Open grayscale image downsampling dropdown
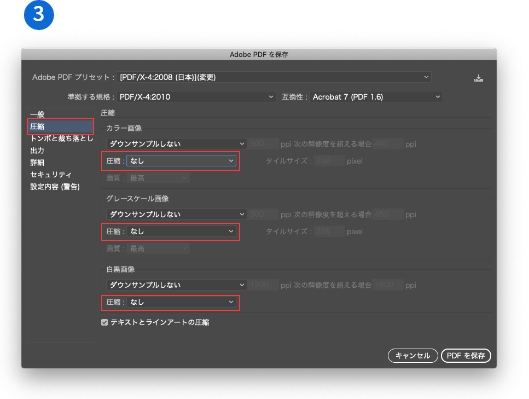This screenshot has width=529, height=399. click(x=176, y=214)
